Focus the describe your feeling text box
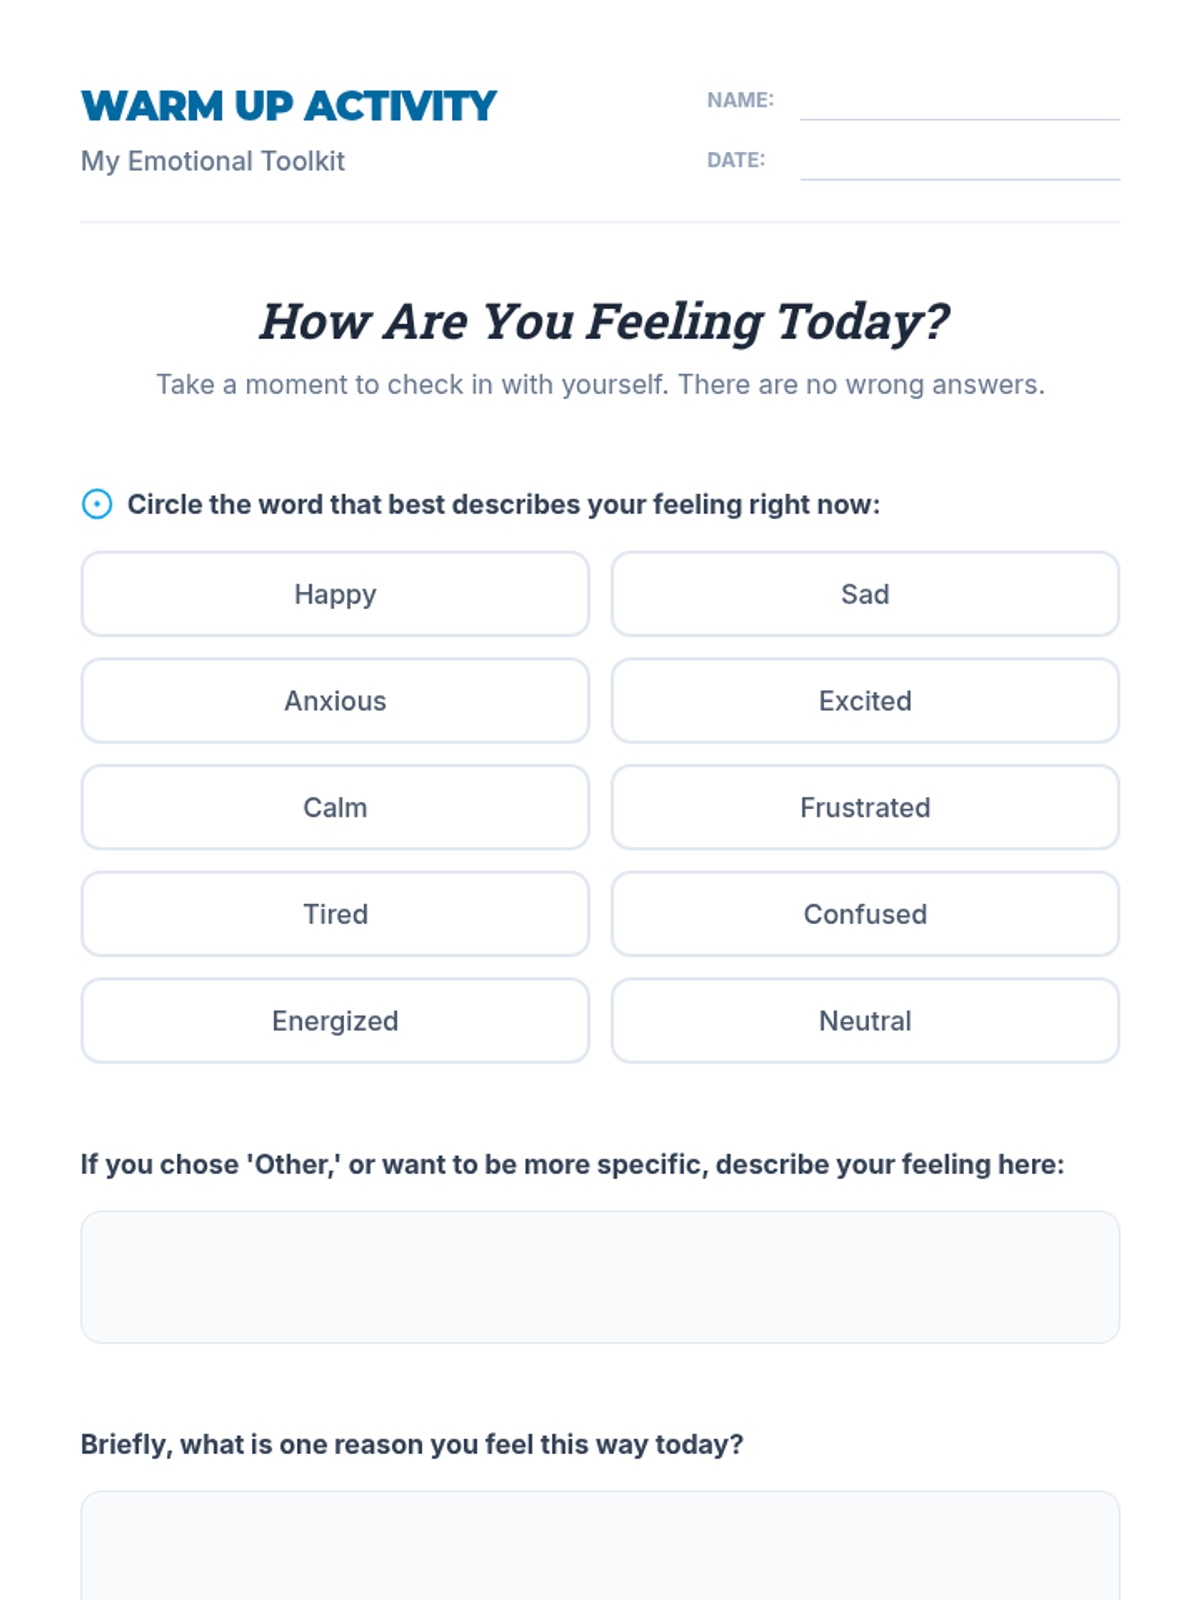This screenshot has width=1200, height=1600. (600, 1277)
